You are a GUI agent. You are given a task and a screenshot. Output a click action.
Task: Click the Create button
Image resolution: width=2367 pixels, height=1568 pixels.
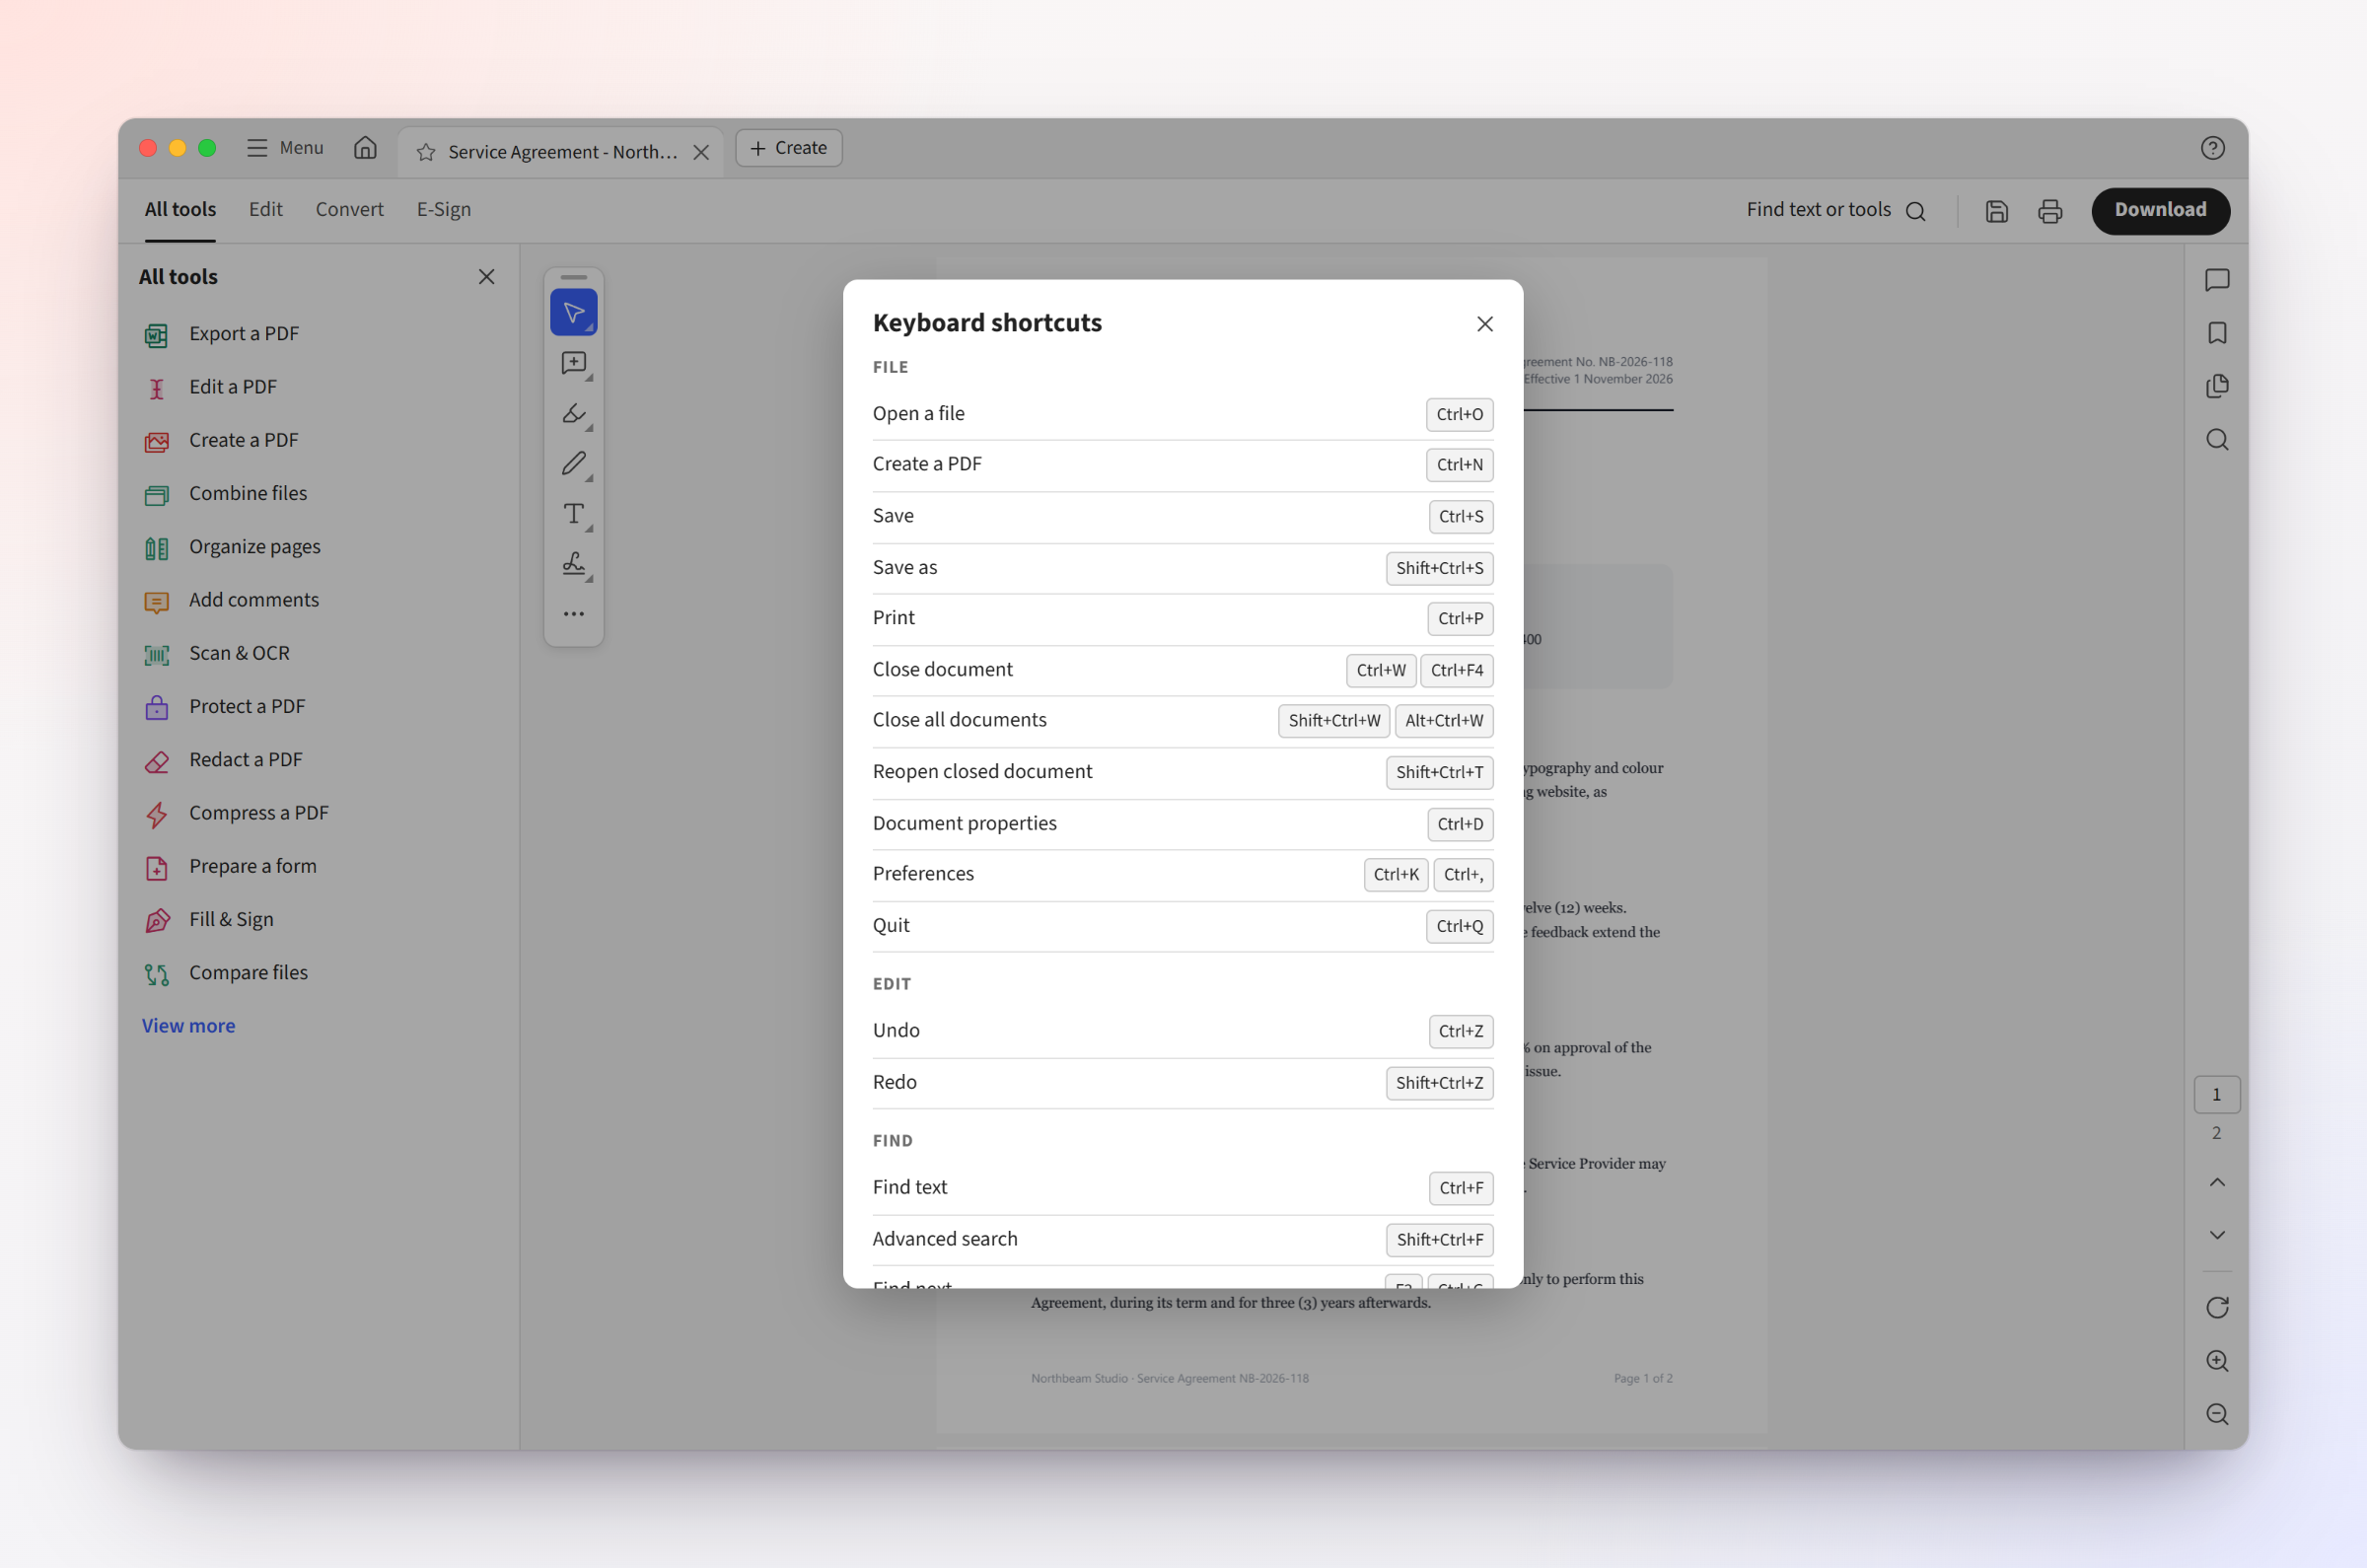(788, 148)
